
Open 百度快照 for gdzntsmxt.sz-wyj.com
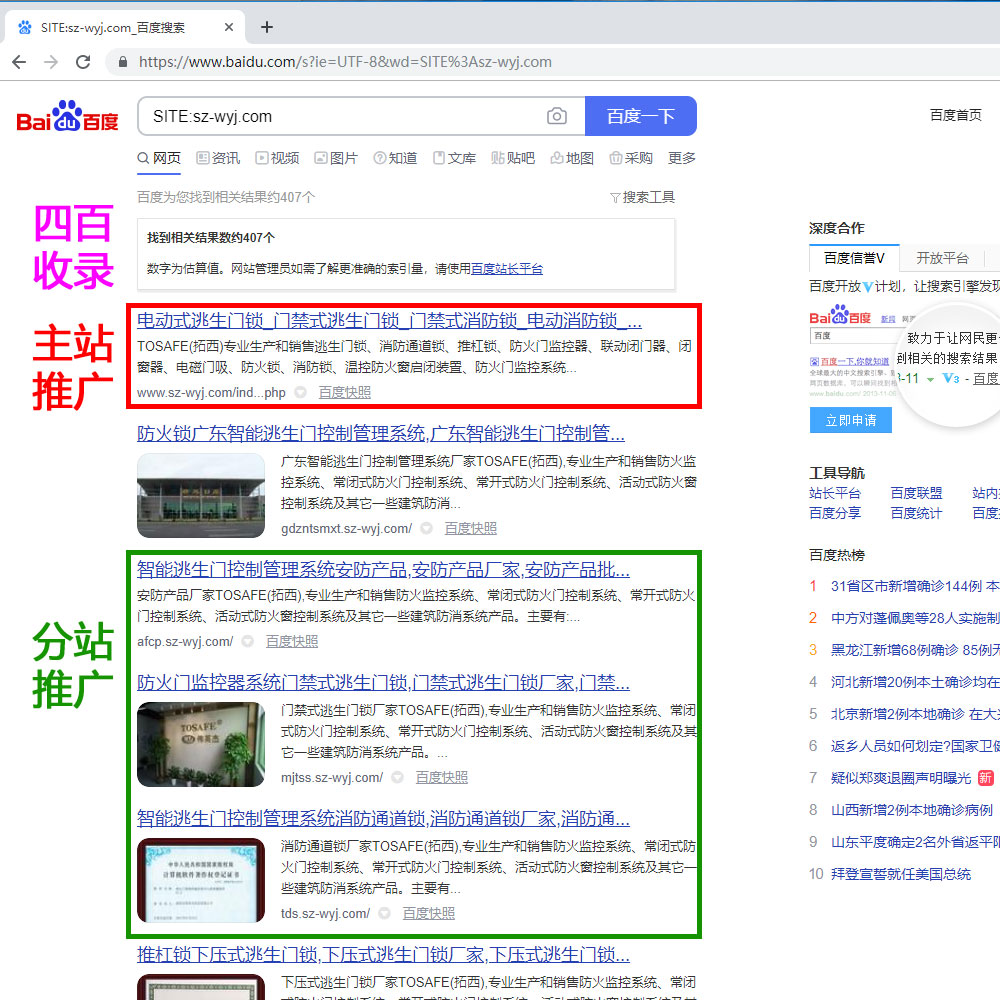(470, 529)
